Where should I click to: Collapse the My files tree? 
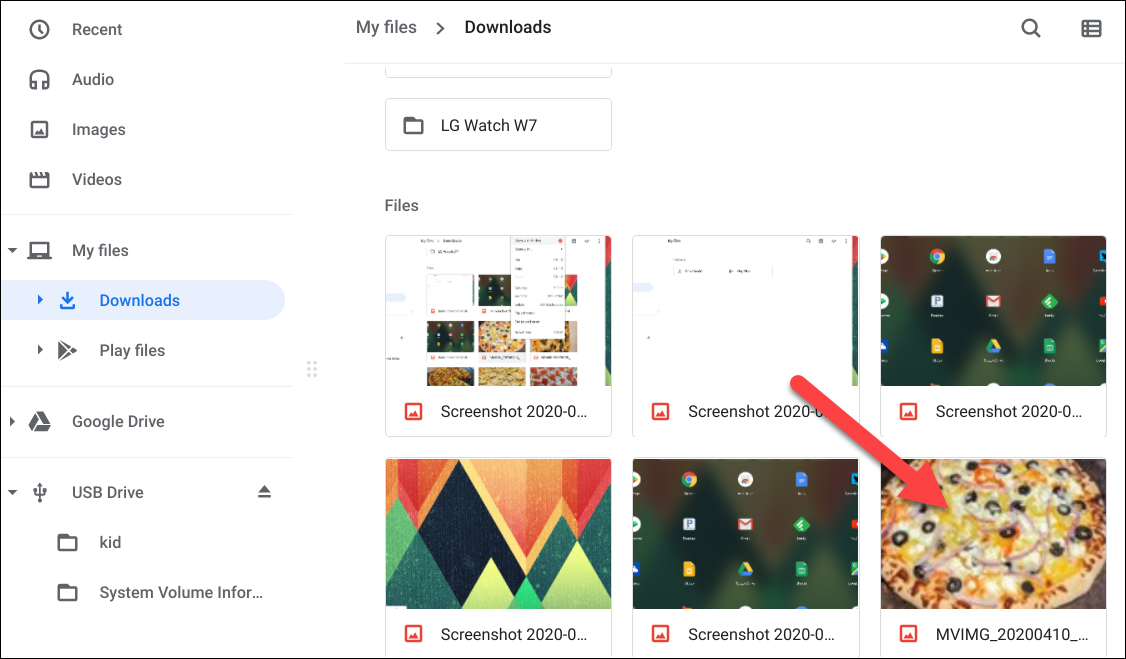coord(14,249)
